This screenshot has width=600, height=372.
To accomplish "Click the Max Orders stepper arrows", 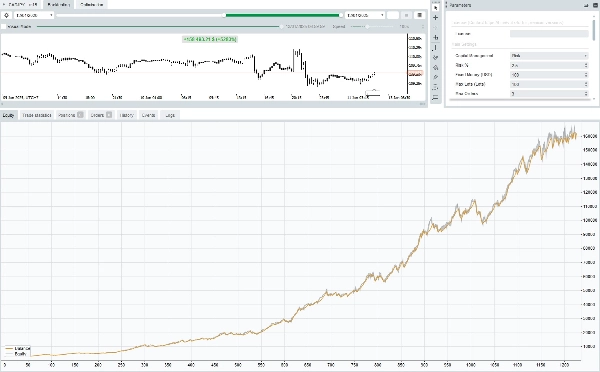I will 586,93.
